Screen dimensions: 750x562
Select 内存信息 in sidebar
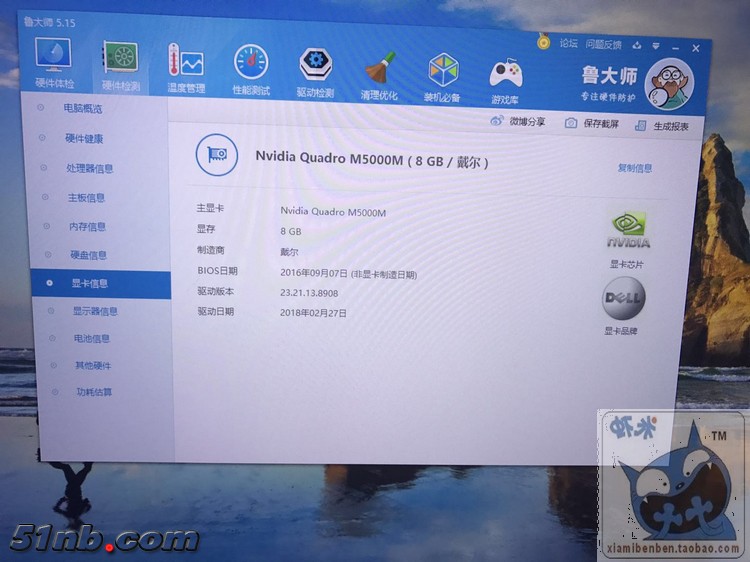pyautogui.click(x=88, y=227)
